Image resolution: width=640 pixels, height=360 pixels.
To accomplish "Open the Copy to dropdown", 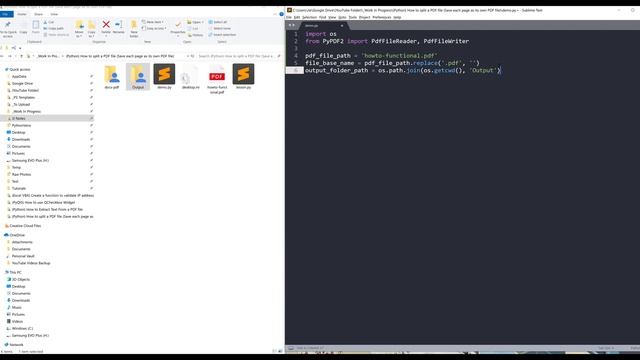I will 92,28.
